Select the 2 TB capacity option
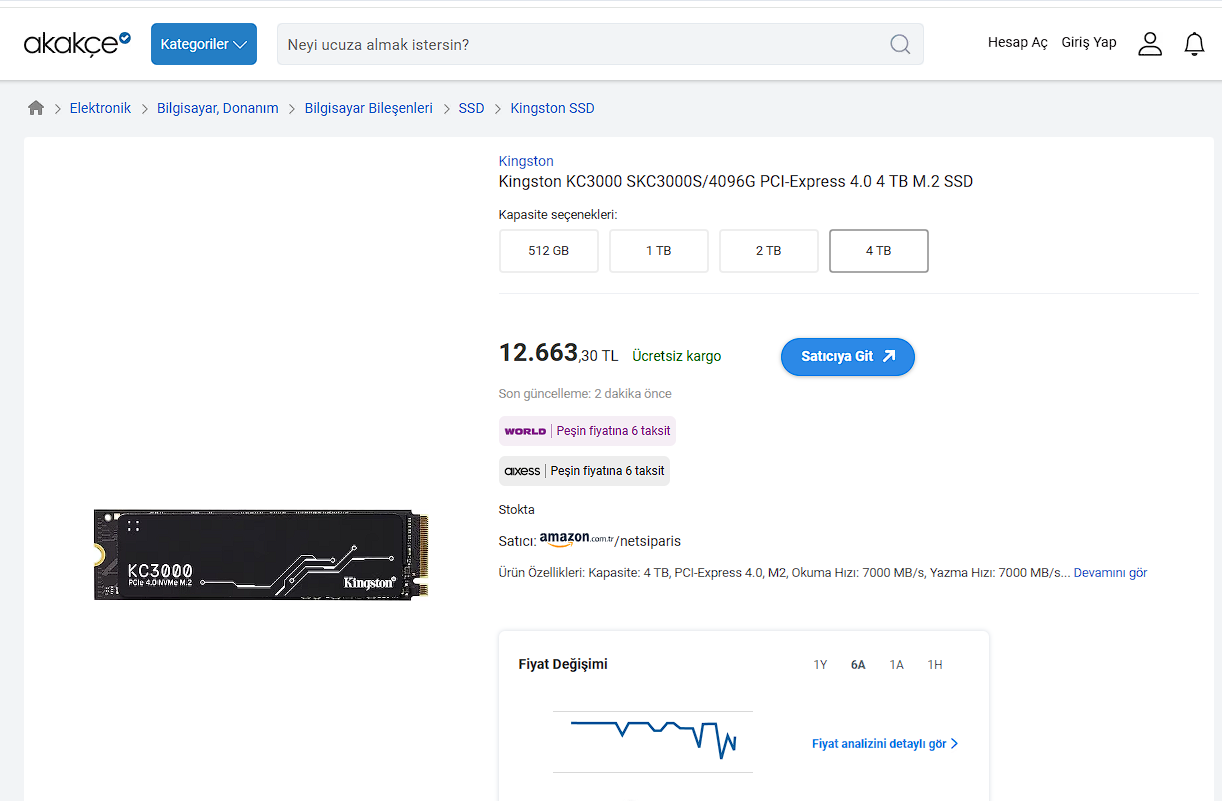Screen dimensions: 1222x801 pyautogui.click(x=768, y=251)
